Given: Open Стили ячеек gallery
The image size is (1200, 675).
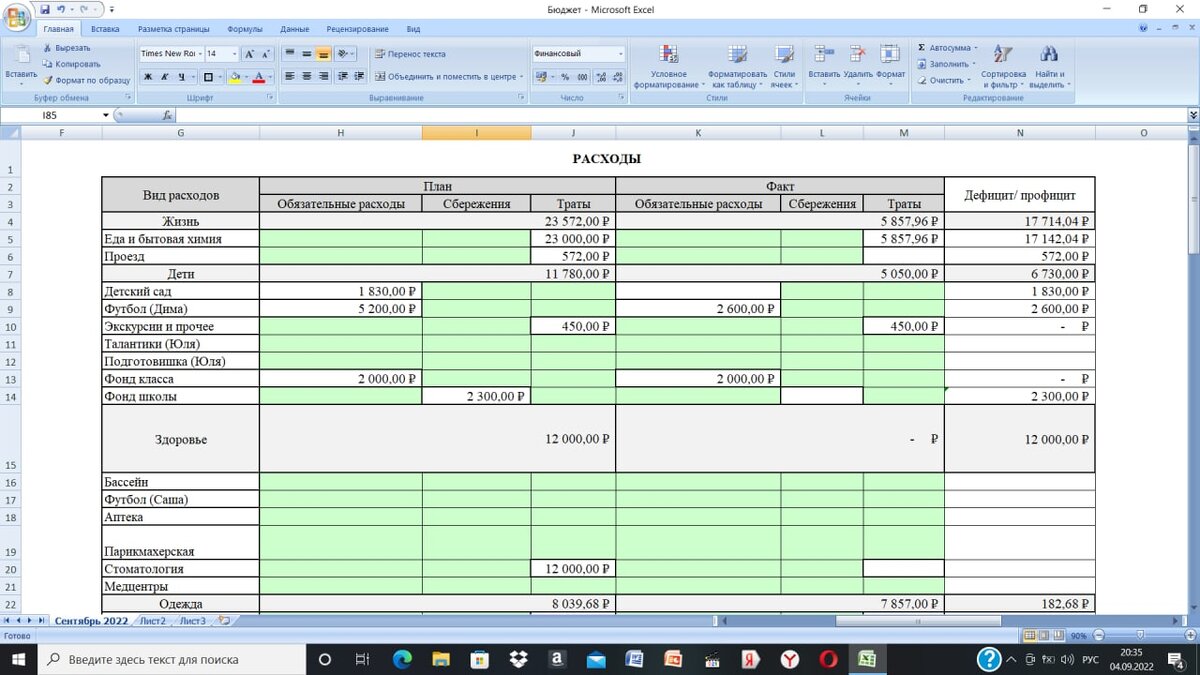Looking at the screenshot, I should click(784, 66).
